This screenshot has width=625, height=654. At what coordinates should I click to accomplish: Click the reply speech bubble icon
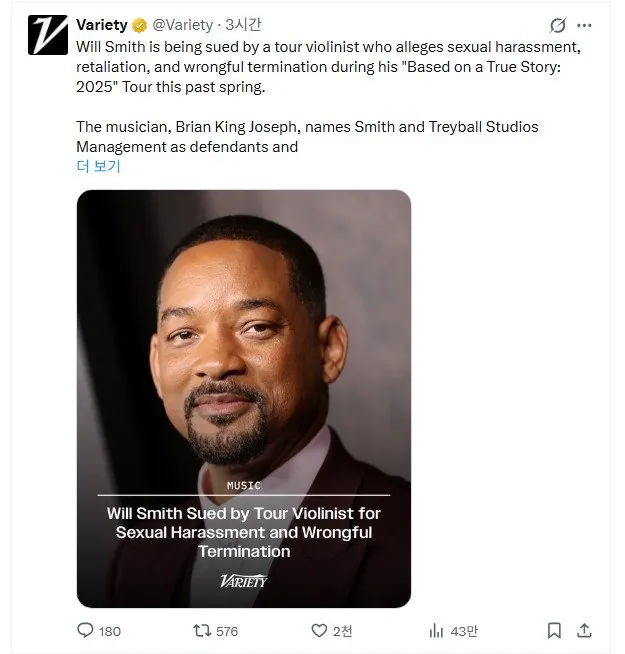coord(85,630)
